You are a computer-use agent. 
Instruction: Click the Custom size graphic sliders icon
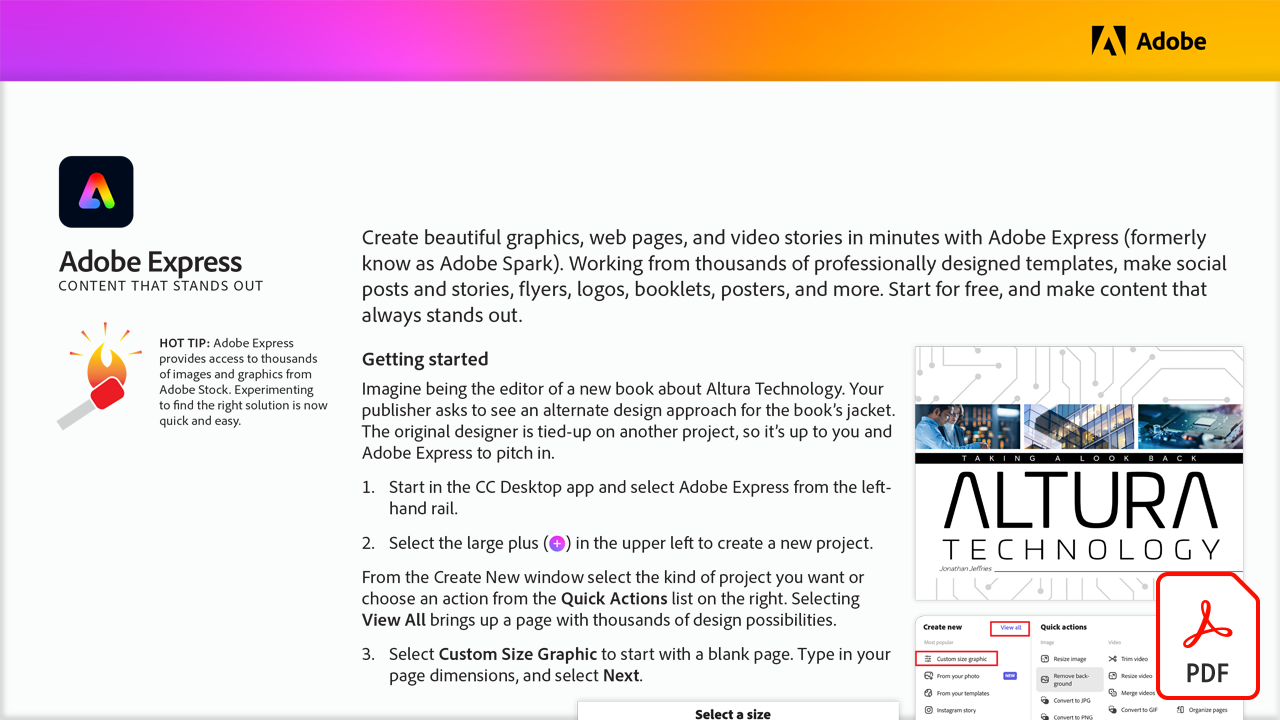pos(928,659)
